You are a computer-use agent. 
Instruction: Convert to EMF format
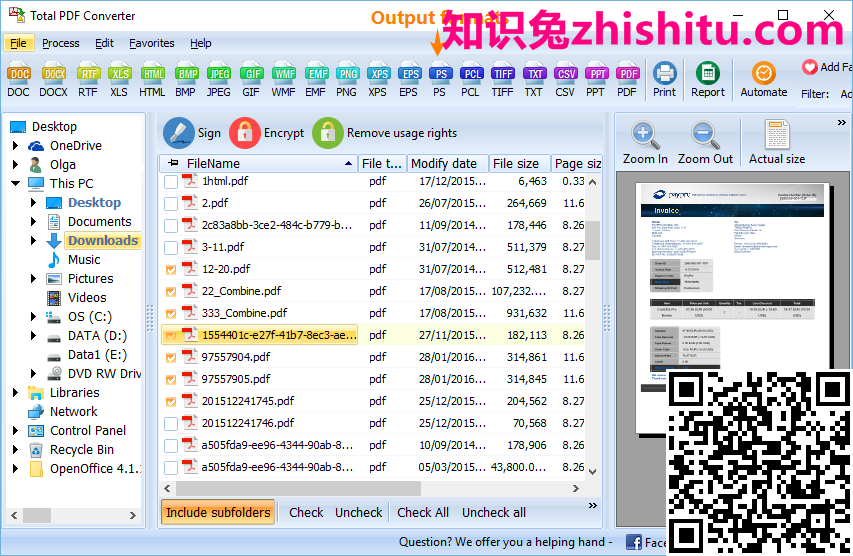(316, 80)
